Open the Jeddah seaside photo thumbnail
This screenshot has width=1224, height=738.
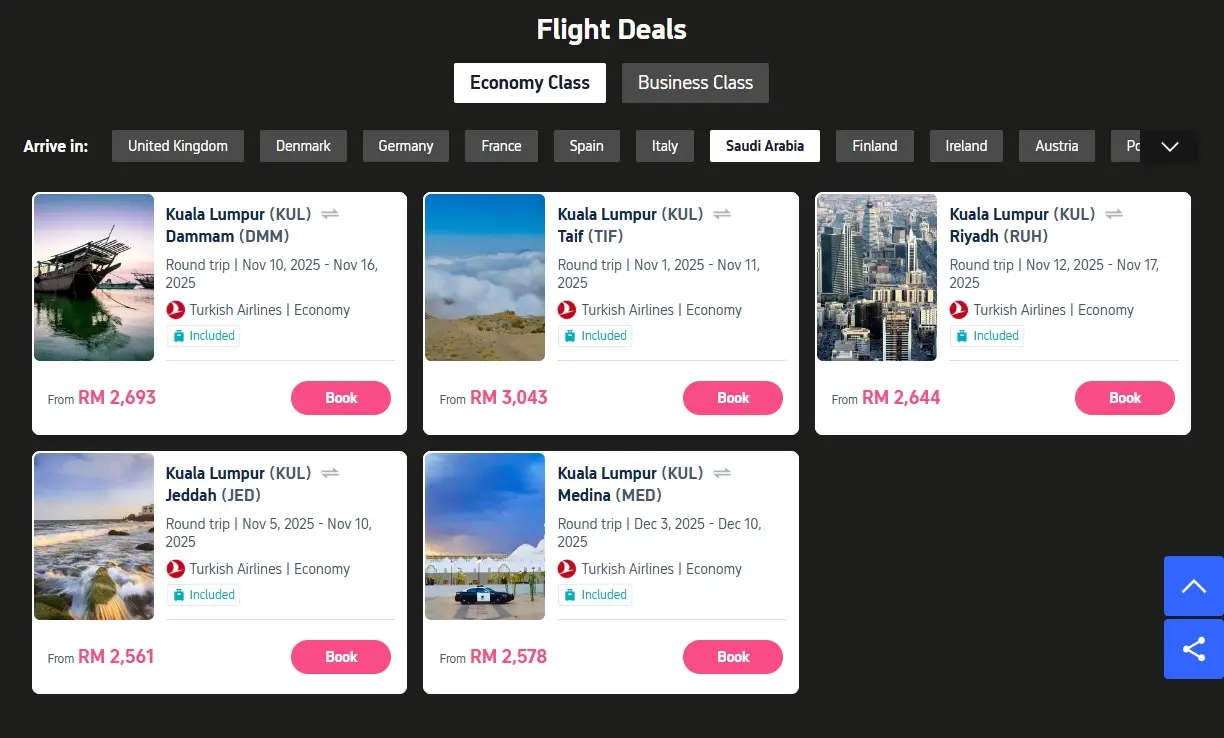click(94, 537)
